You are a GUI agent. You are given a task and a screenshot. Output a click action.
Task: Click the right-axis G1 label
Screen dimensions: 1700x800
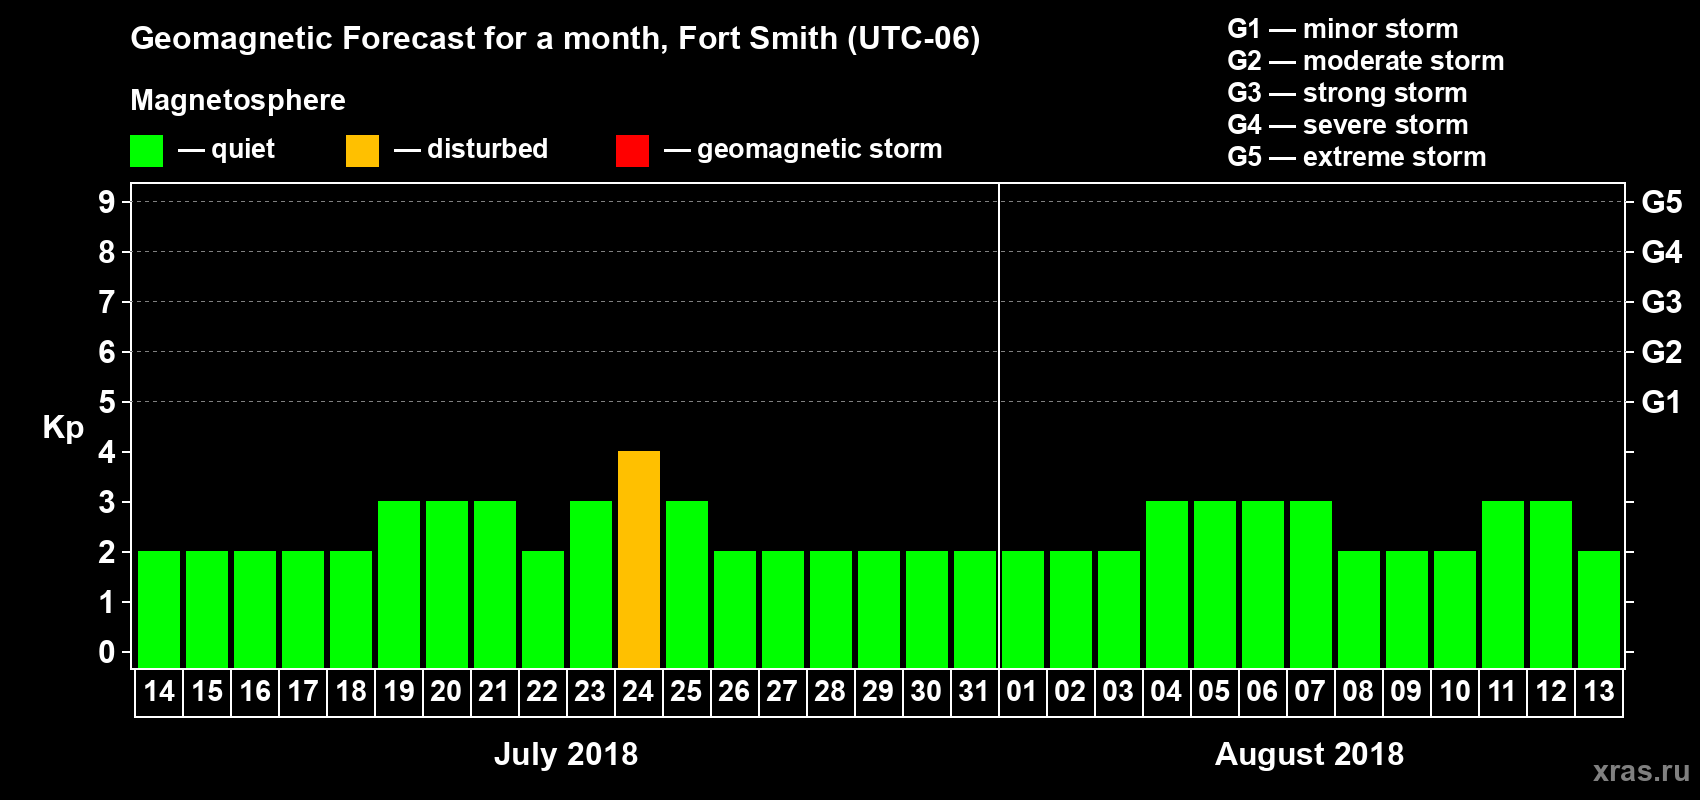tap(1662, 402)
